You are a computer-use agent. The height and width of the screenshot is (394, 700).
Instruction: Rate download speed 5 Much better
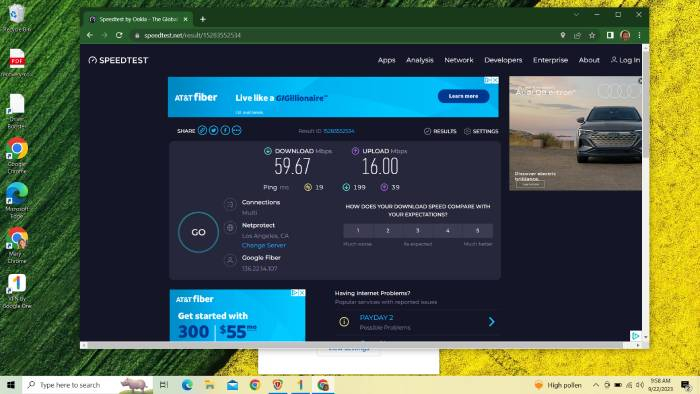pos(478,231)
